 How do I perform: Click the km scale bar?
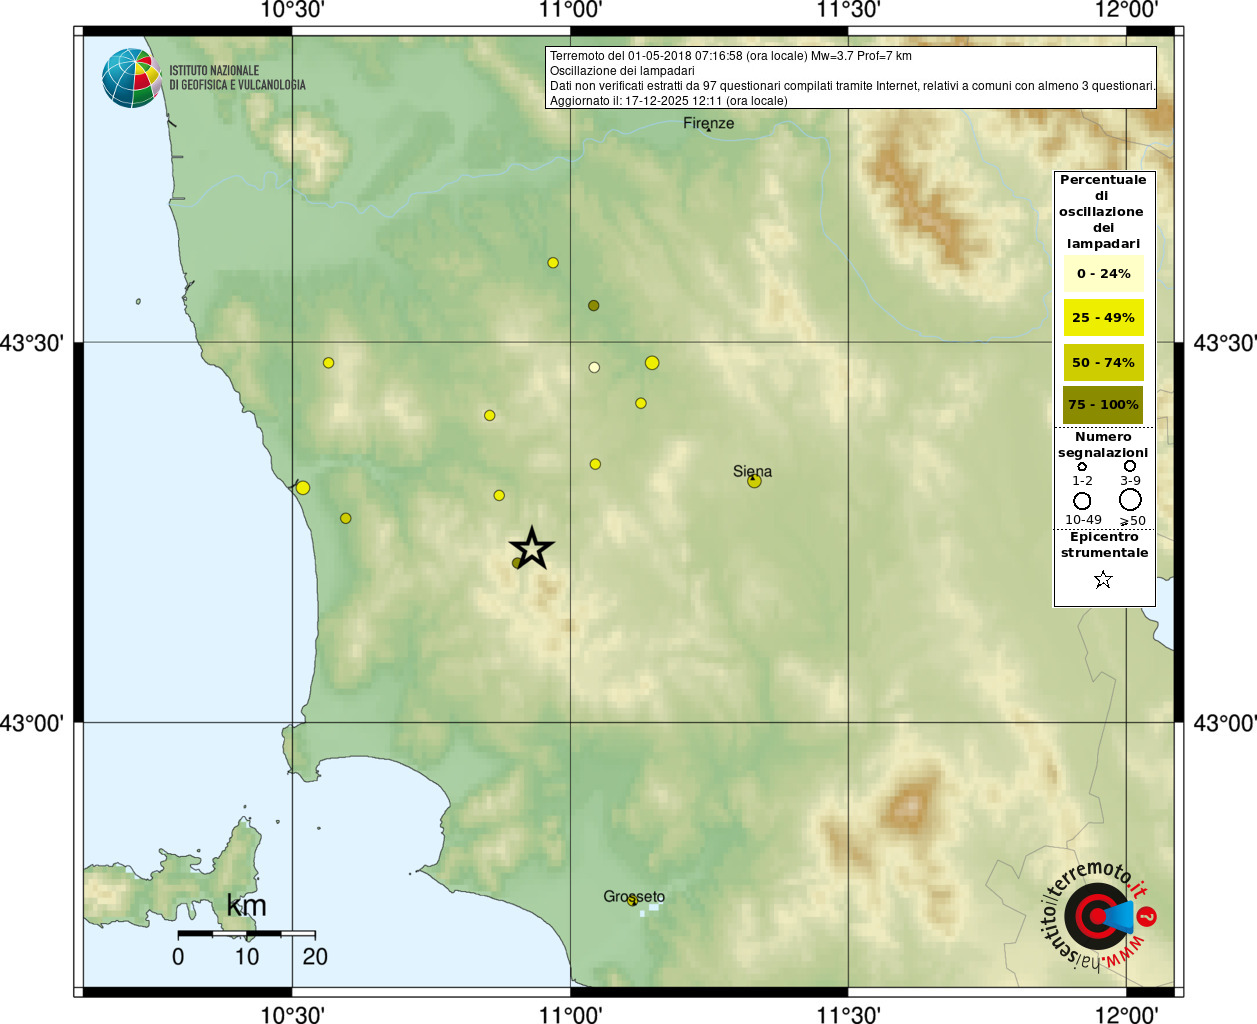tap(247, 933)
